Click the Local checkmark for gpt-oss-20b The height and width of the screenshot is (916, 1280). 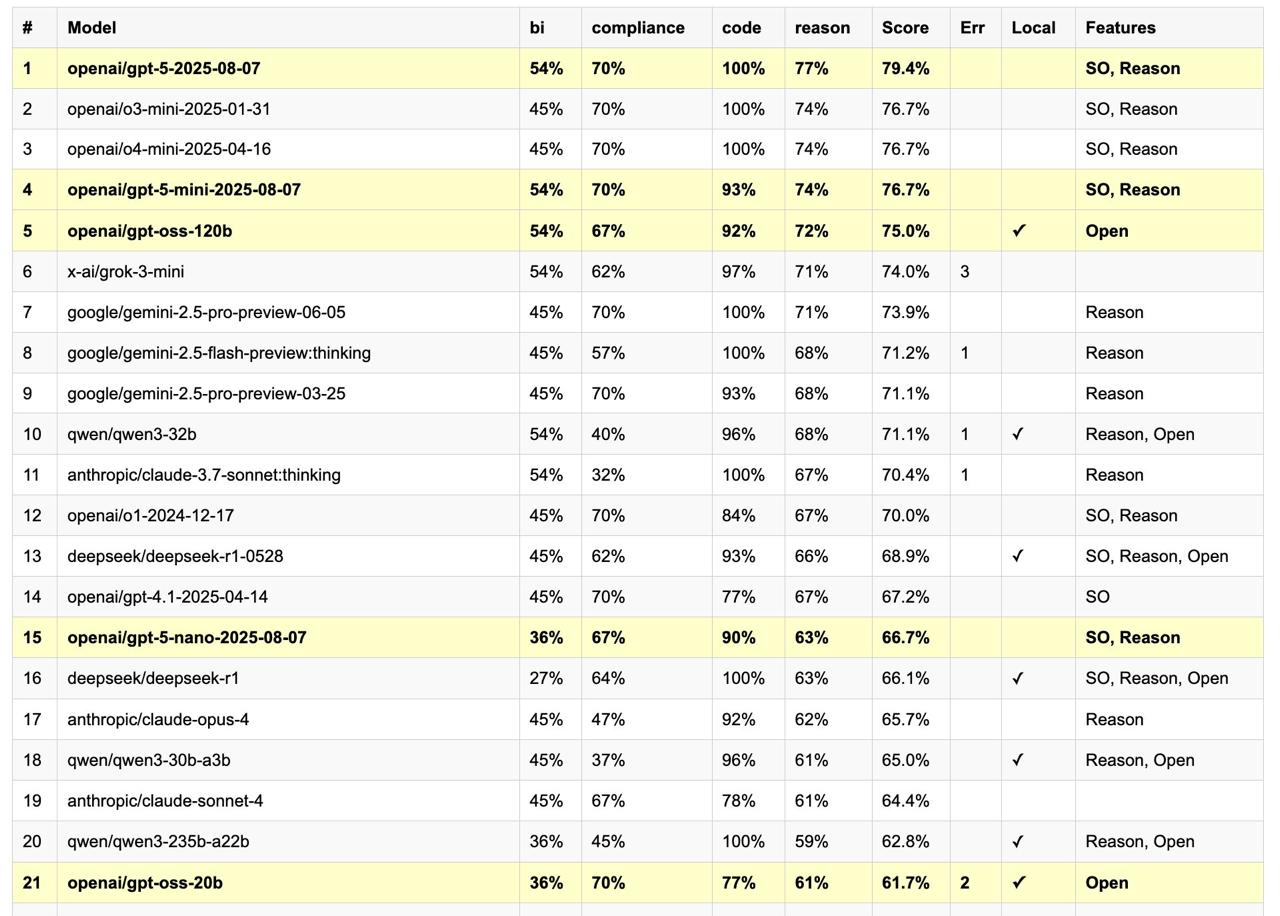coord(1018,883)
